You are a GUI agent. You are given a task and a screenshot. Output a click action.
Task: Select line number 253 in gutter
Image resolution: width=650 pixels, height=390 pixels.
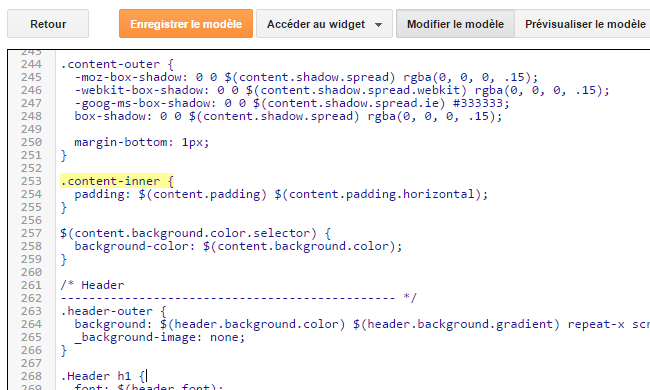click(32, 181)
